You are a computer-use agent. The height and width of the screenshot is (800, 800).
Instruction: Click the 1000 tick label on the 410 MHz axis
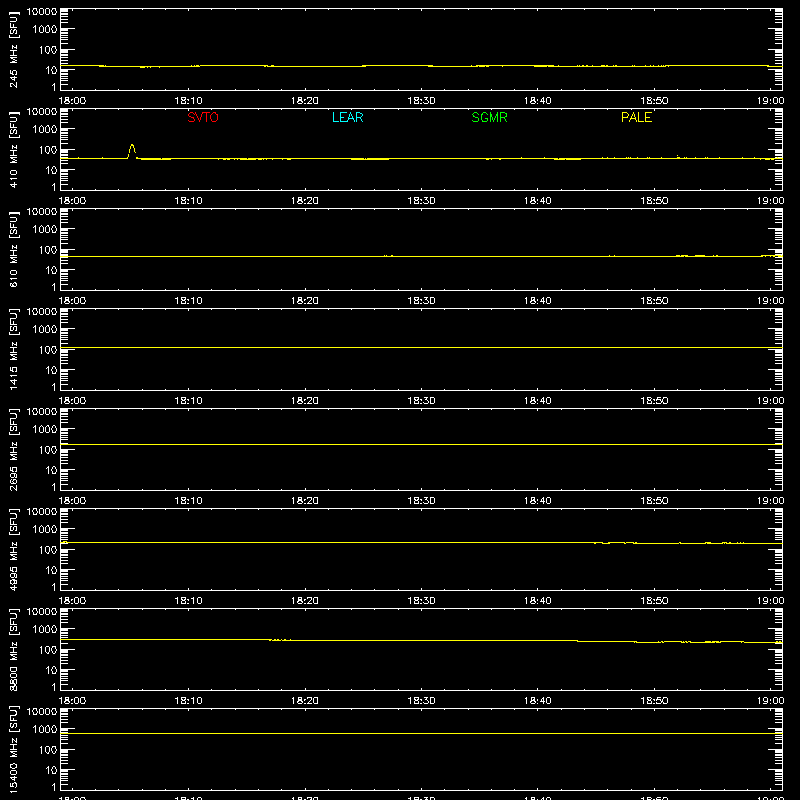click(x=45, y=130)
